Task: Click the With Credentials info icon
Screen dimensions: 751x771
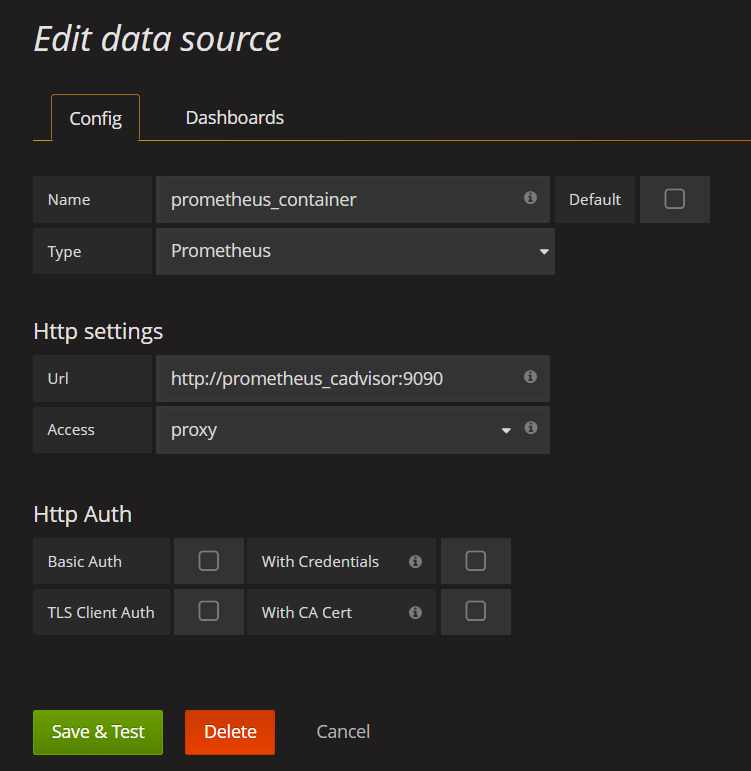Action: point(415,562)
